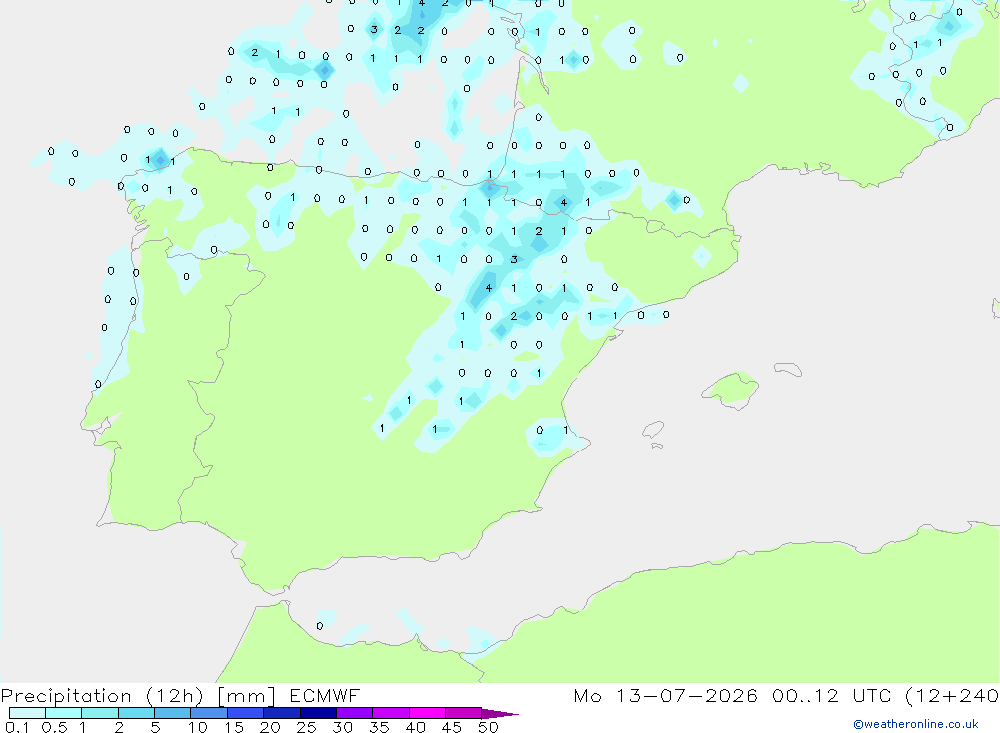Image resolution: width=1000 pixels, height=733 pixels.
Task: Click the '25' legend value label
Action: click(306, 727)
